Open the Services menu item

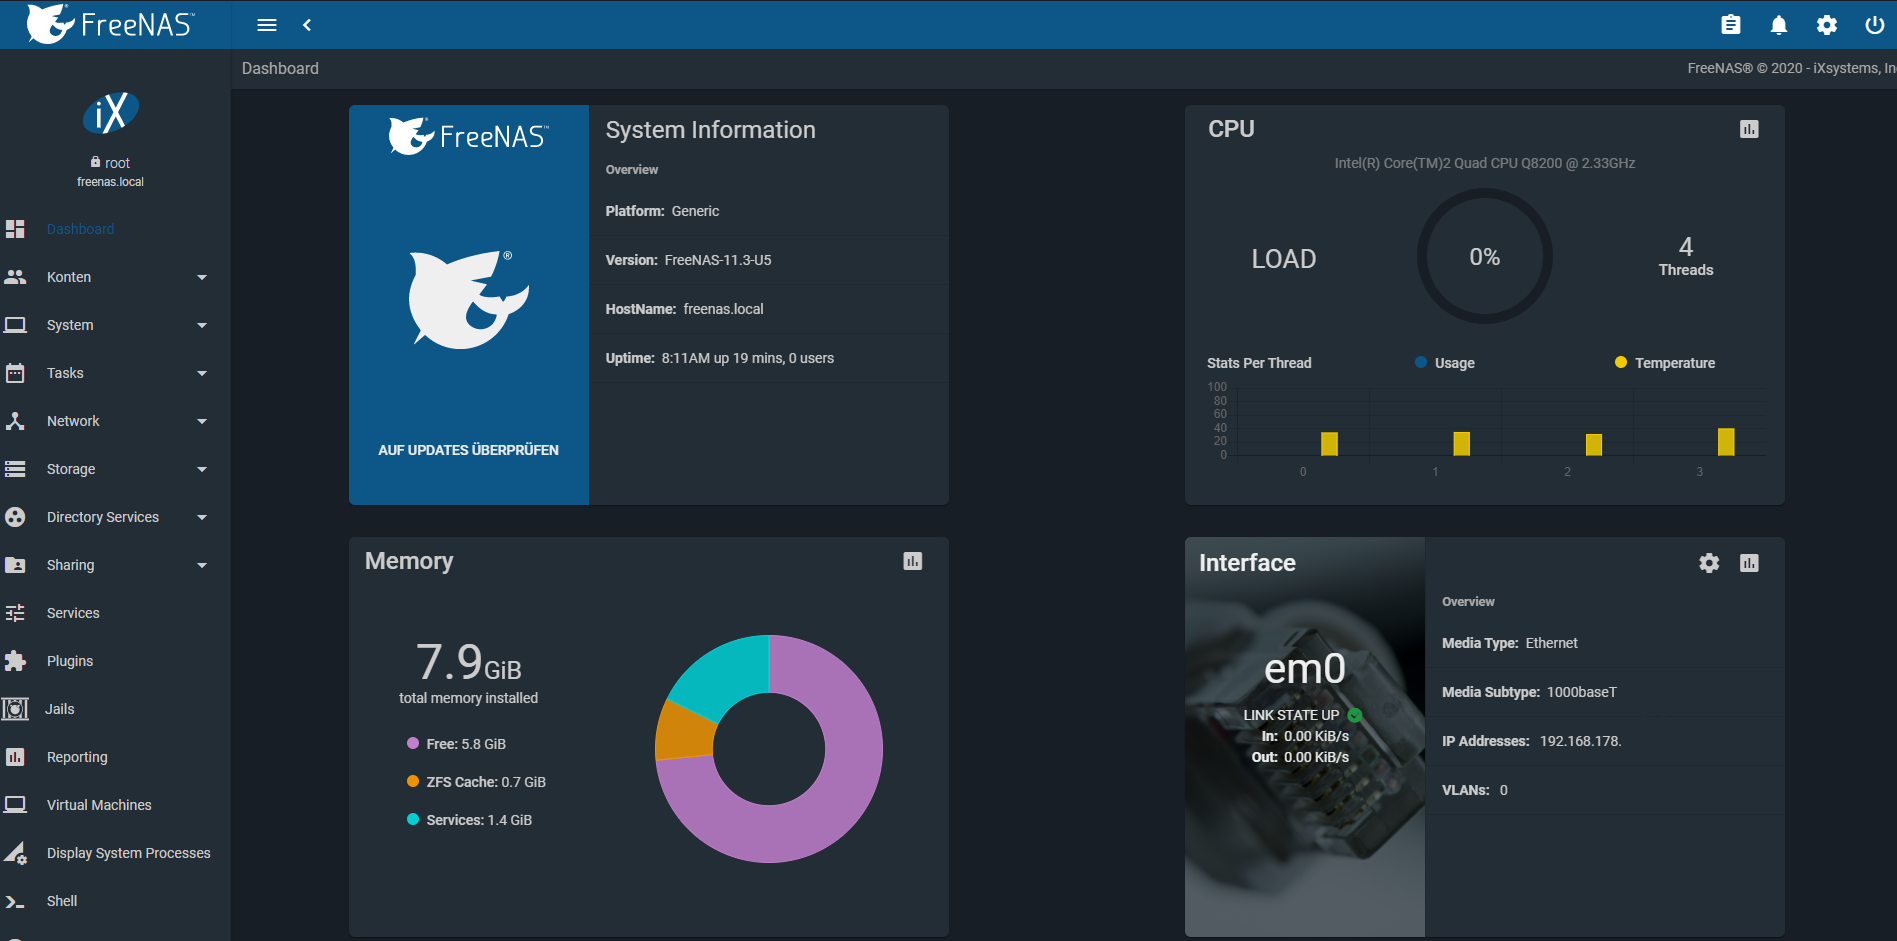pyautogui.click(x=73, y=613)
